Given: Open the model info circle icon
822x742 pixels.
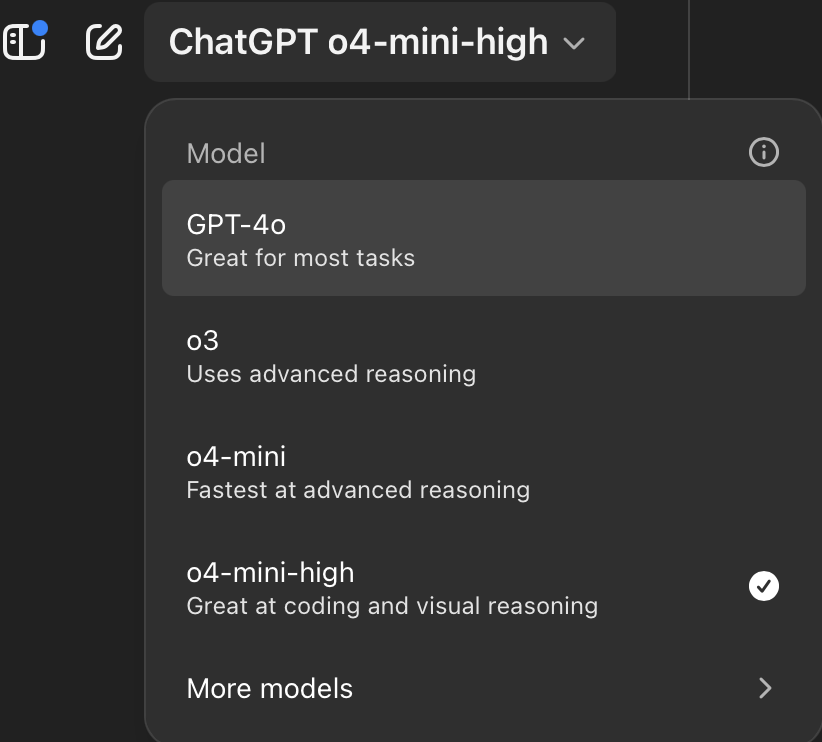Looking at the screenshot, I should (x=763, y=153).
